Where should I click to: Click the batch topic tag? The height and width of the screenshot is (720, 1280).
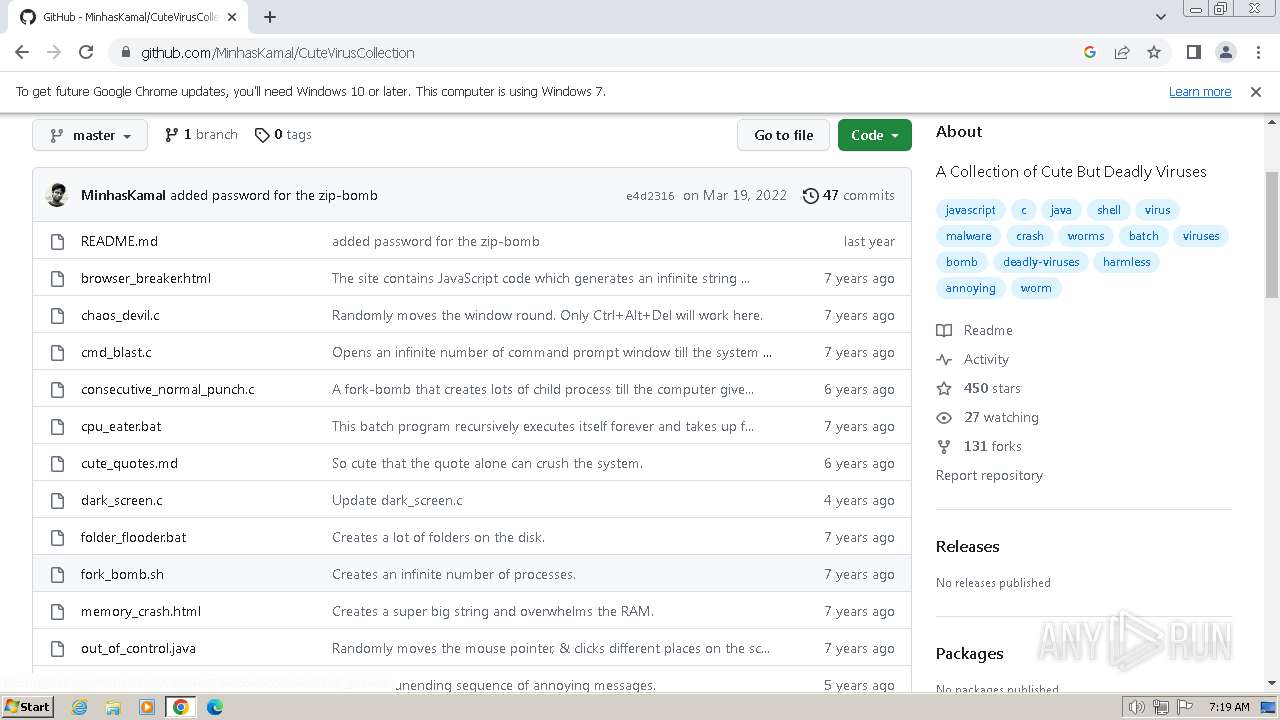1144,236
